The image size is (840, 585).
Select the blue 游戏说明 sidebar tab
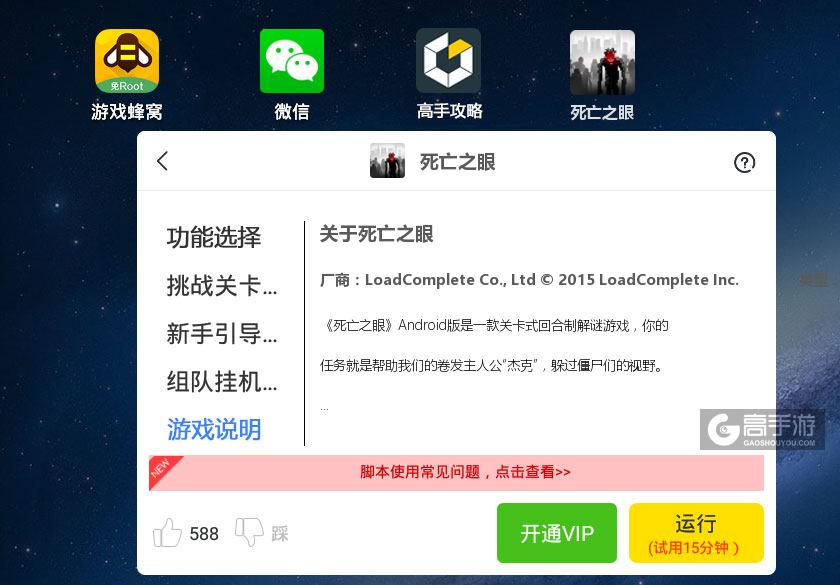(x=214, y=430)
